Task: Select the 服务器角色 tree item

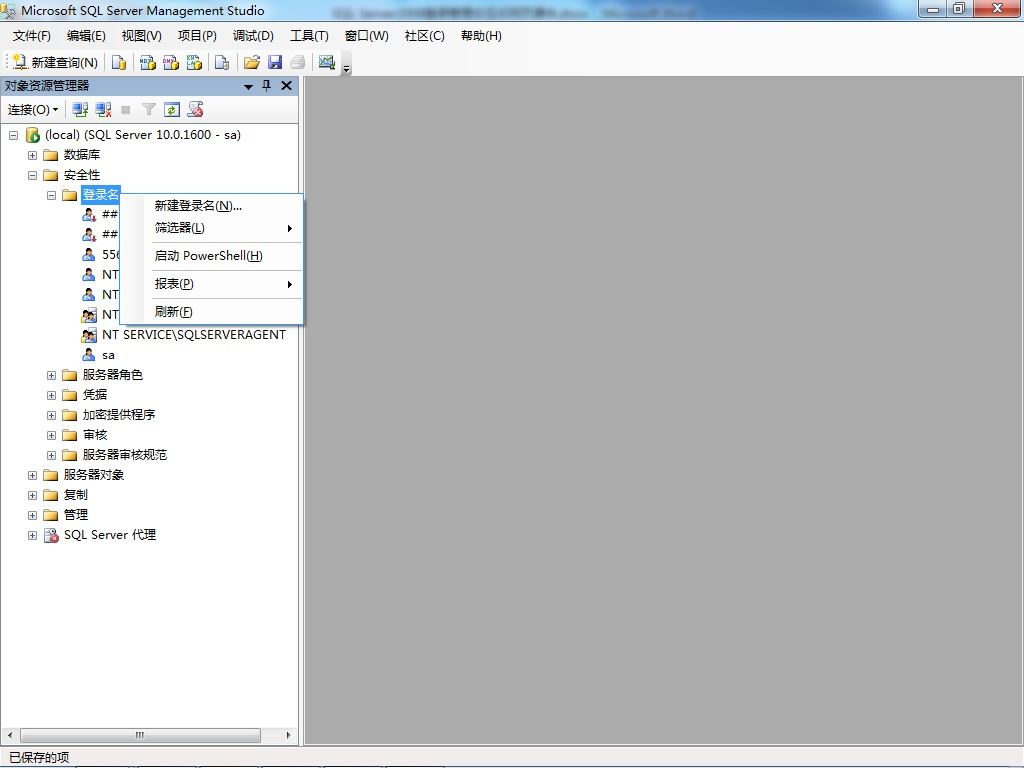Action: coord(112,375)
